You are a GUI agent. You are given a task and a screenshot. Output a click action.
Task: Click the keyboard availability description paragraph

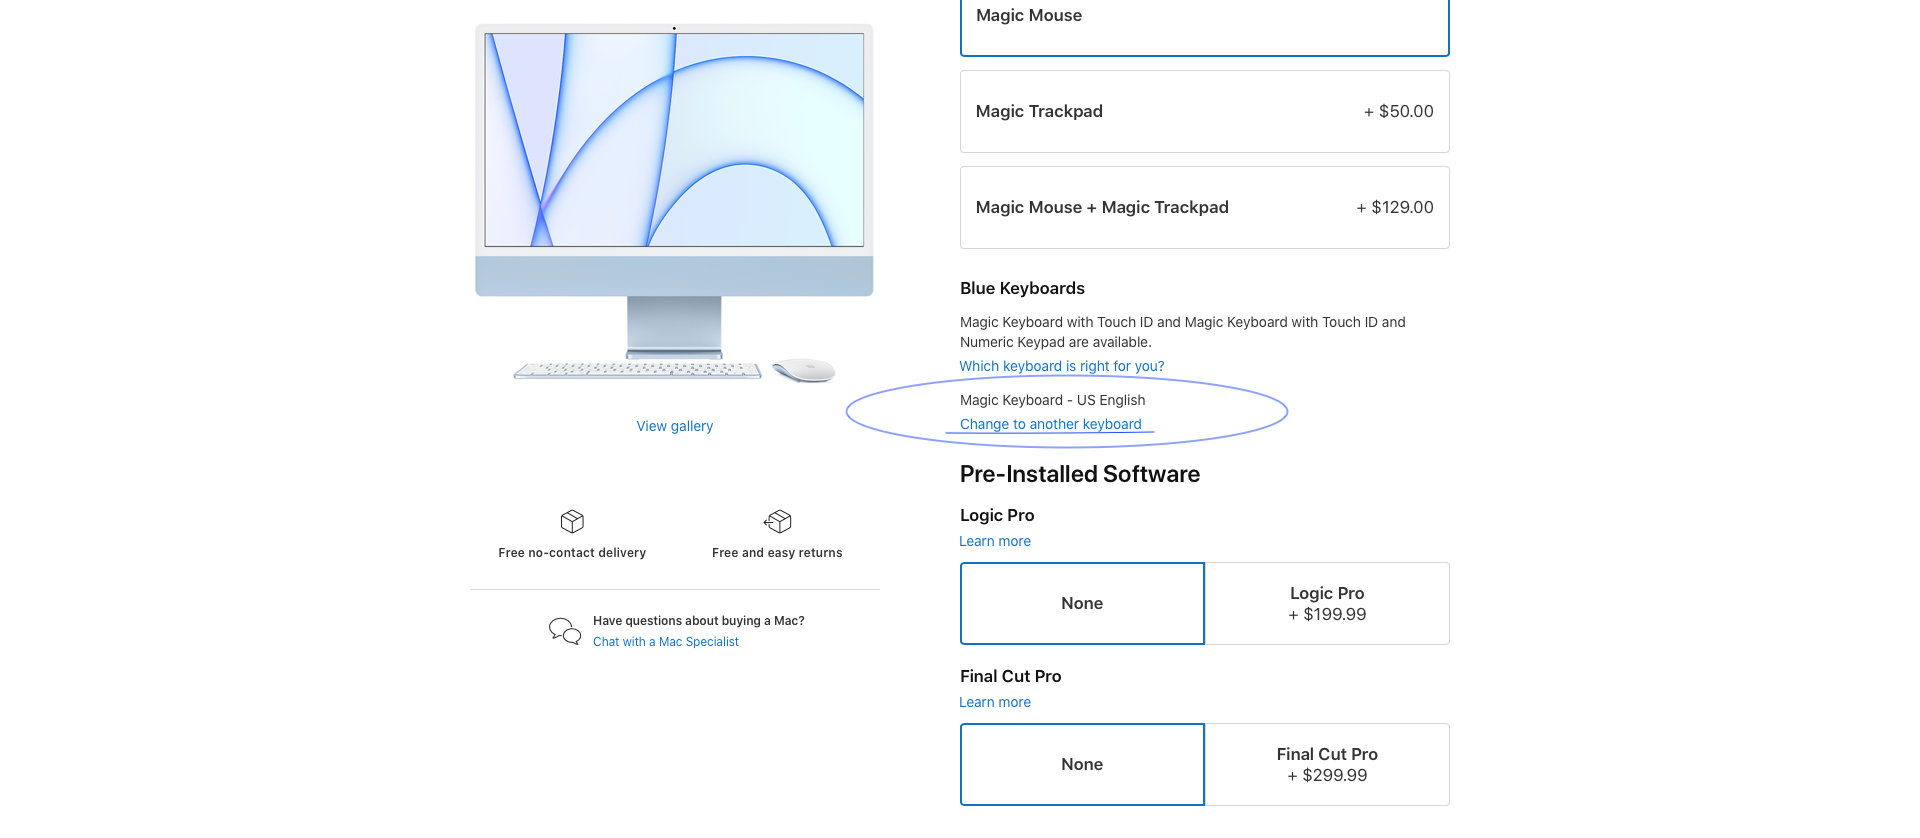point(1183,332)
